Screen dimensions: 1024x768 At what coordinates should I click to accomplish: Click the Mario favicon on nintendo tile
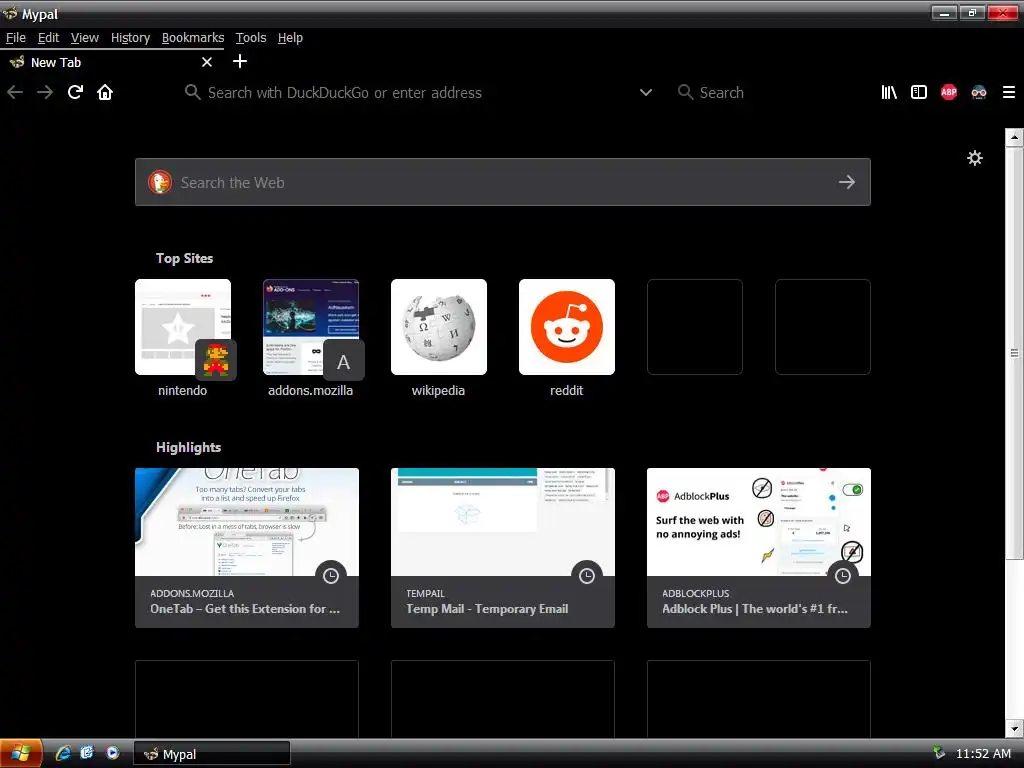click(216, 360)
